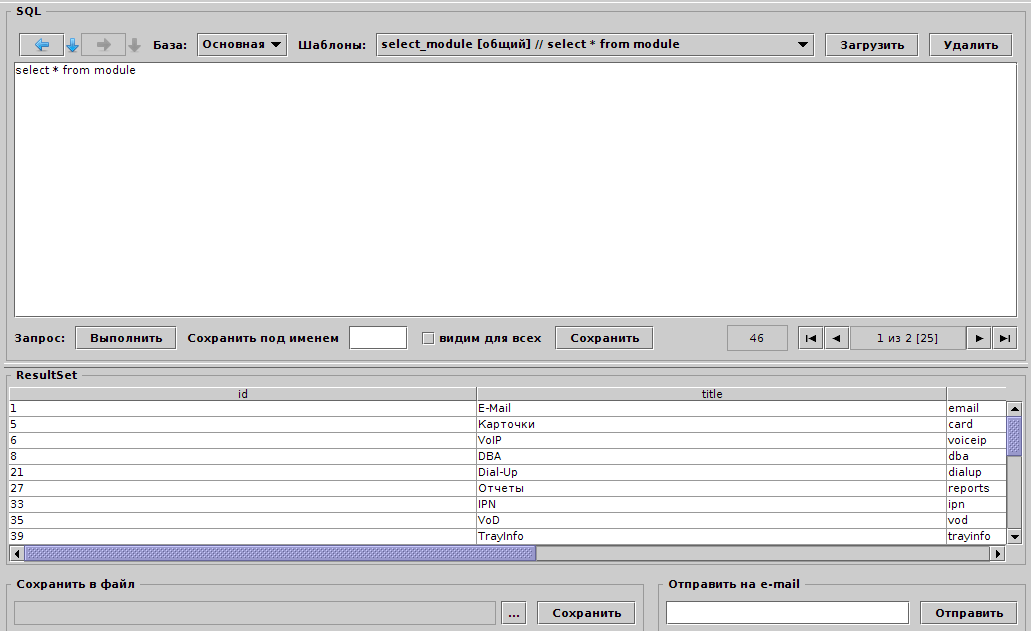1031x631 pixels.
Task: Go to the next results page
Action: (980, 338)
